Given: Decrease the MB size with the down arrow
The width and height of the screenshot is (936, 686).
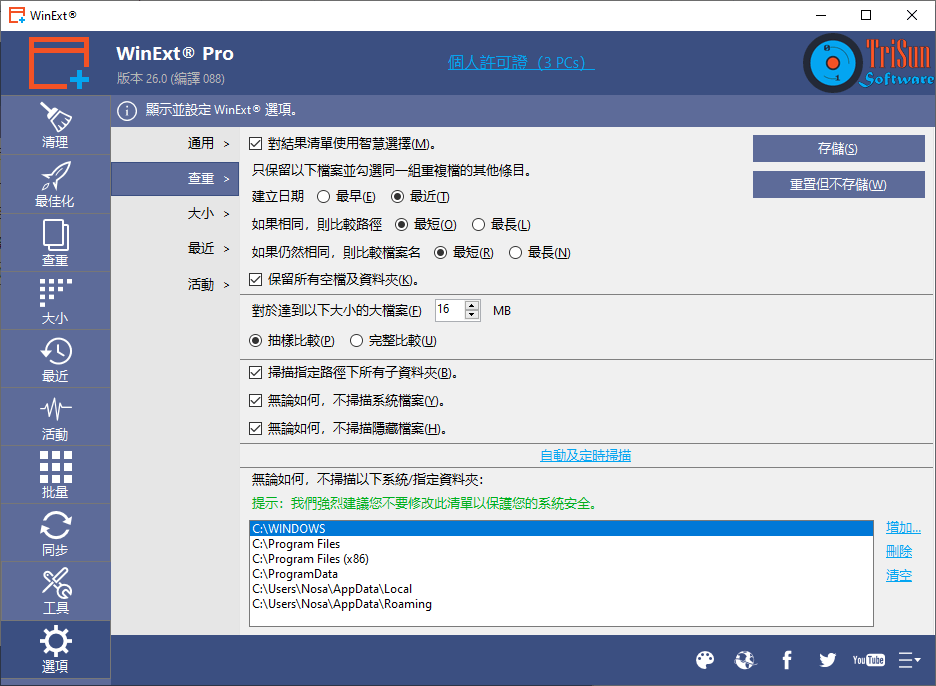Looking at the screenshot, I should point(472,315).
